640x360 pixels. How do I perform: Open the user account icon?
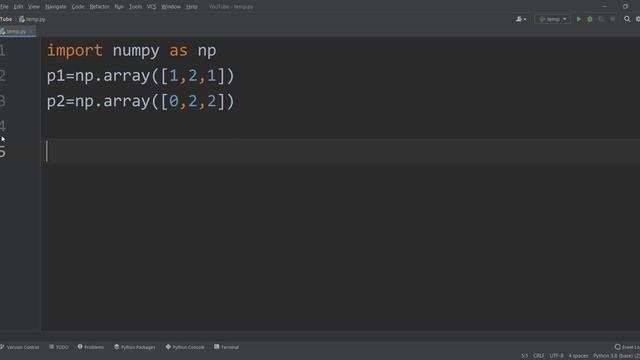(520, 19)
